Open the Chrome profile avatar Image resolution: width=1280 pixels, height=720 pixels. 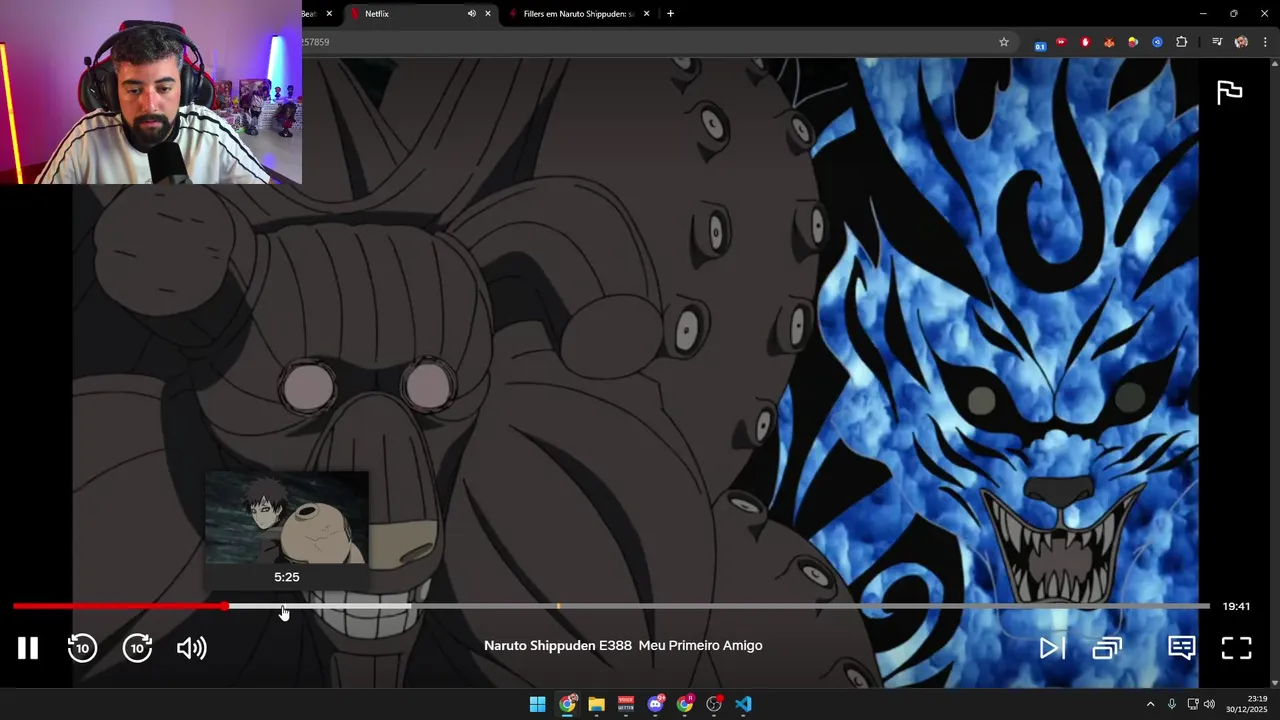click(1241, 42)
